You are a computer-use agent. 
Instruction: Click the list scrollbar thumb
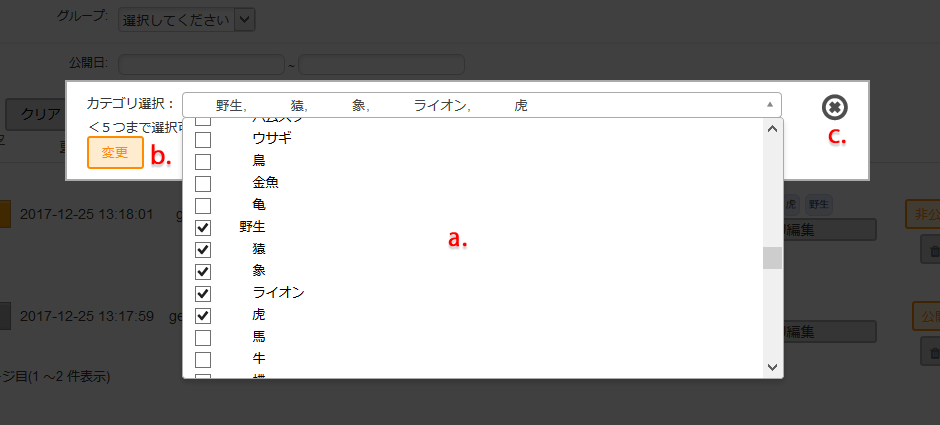[772, 259]
